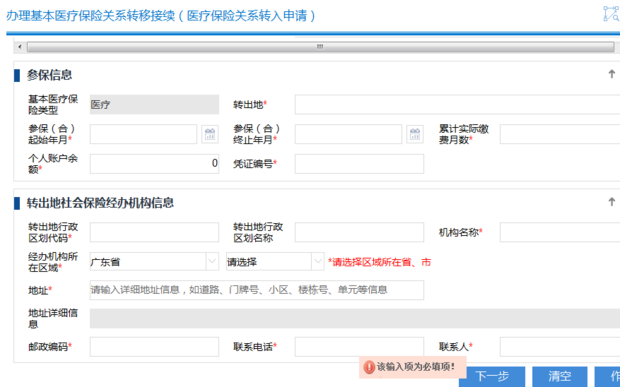This screenshot has height=387, width=620.
Task: Click the horizontal scrollbar left arrow
Action: (20, 47)
